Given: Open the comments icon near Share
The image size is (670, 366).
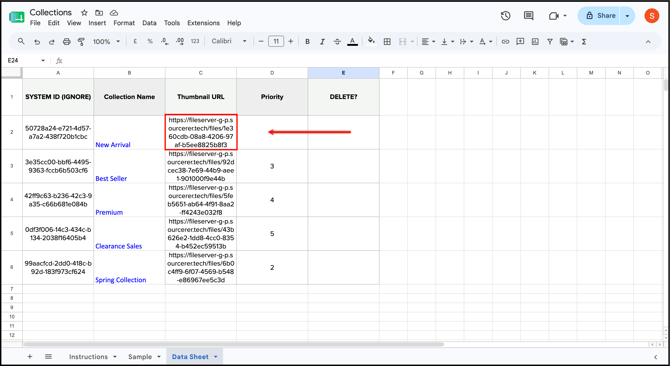Looking at the screenshot, I should click(529, 16).
